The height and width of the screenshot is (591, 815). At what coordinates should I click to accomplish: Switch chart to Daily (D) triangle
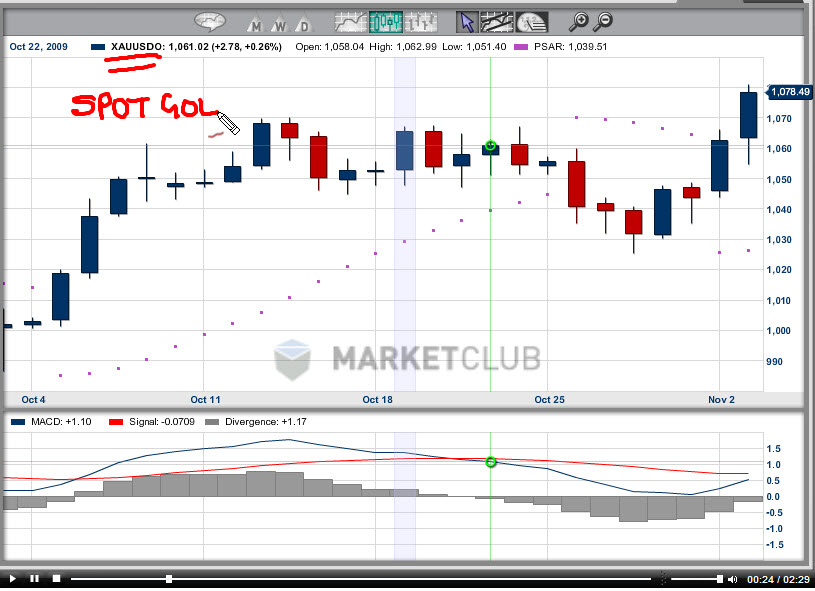point(305,23)
